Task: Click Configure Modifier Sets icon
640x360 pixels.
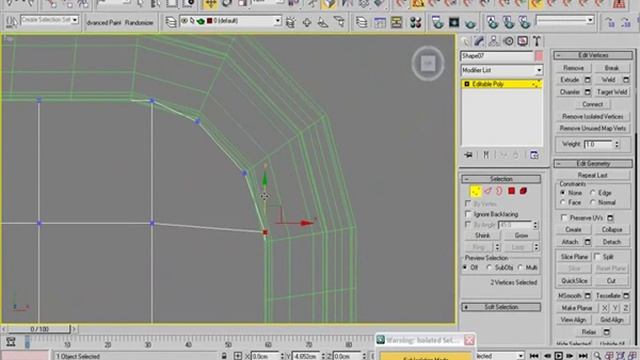Action: point(534,155)
